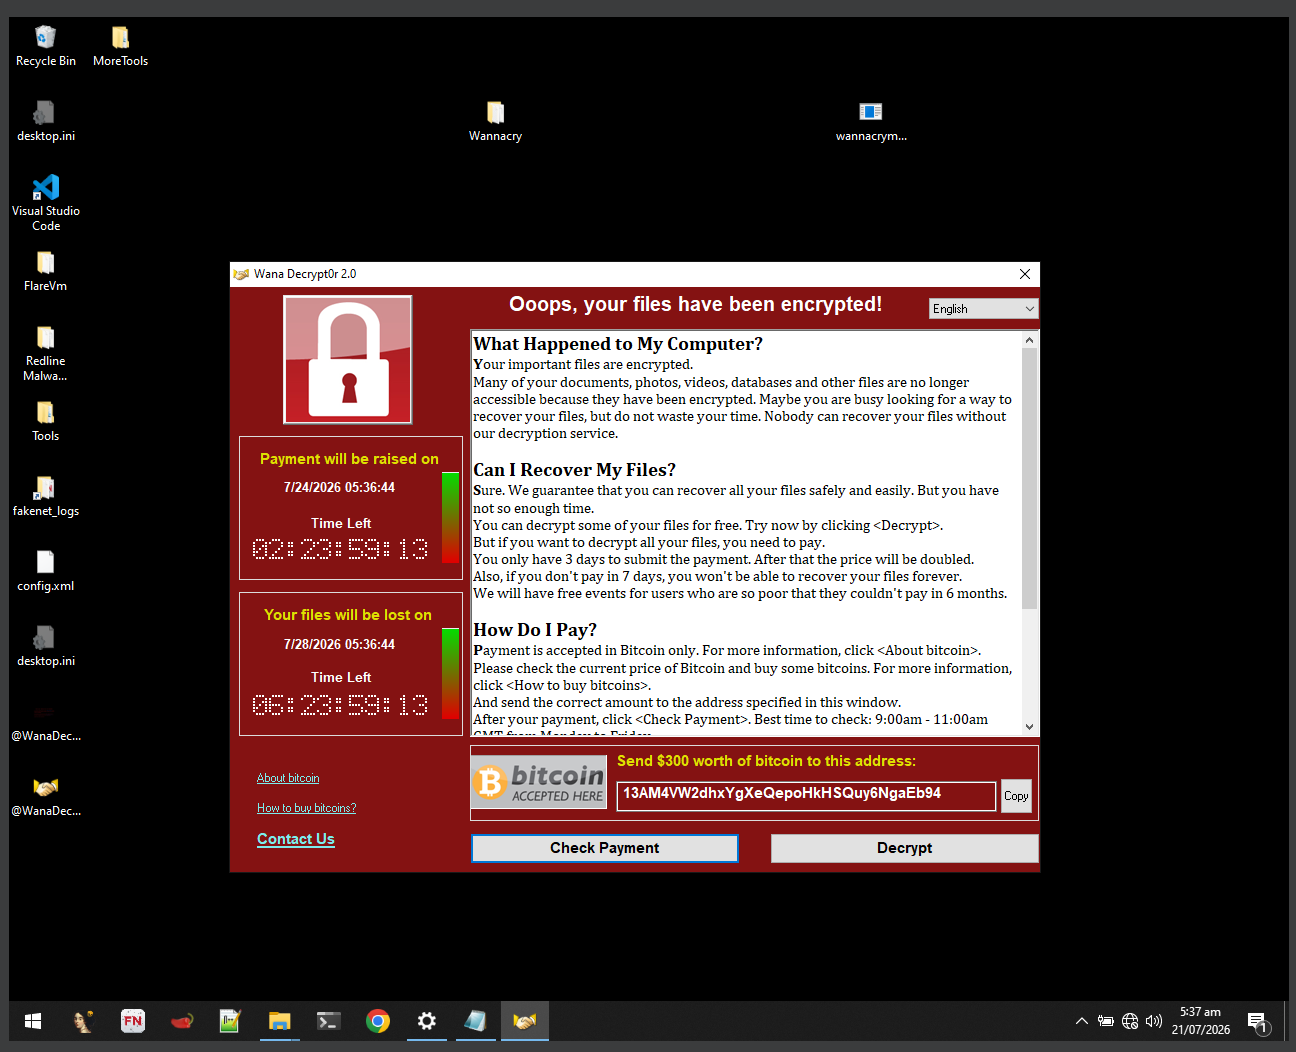
Task: Select the @WanaDec... desktop icon with handshake
Action: (46, 796)
